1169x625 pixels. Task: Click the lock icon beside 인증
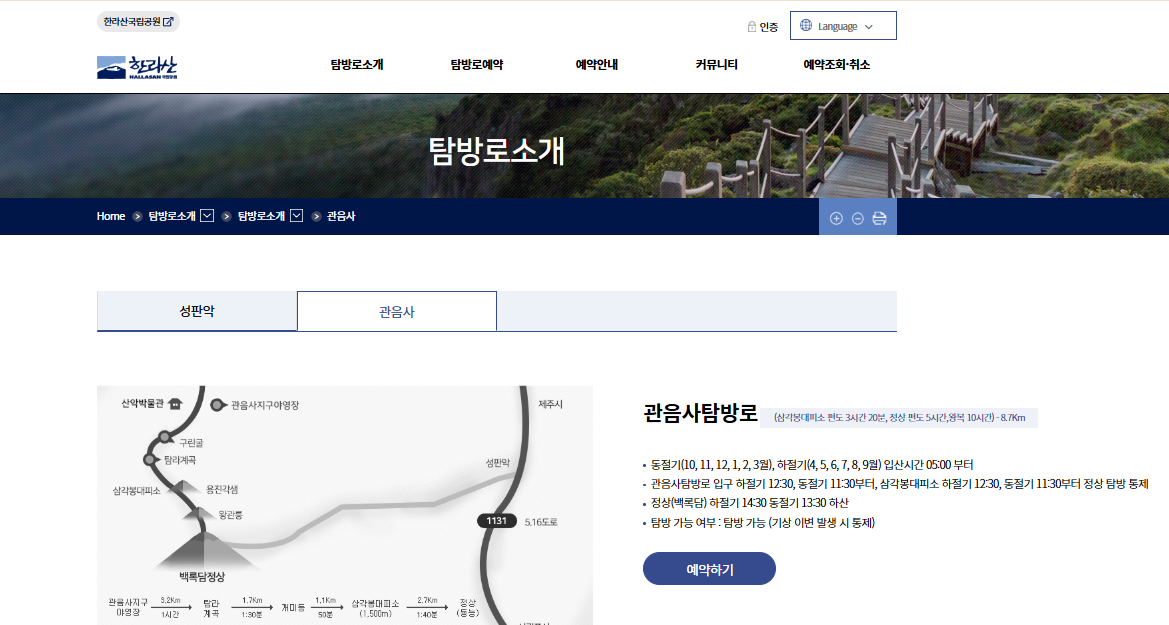(752, 25)
